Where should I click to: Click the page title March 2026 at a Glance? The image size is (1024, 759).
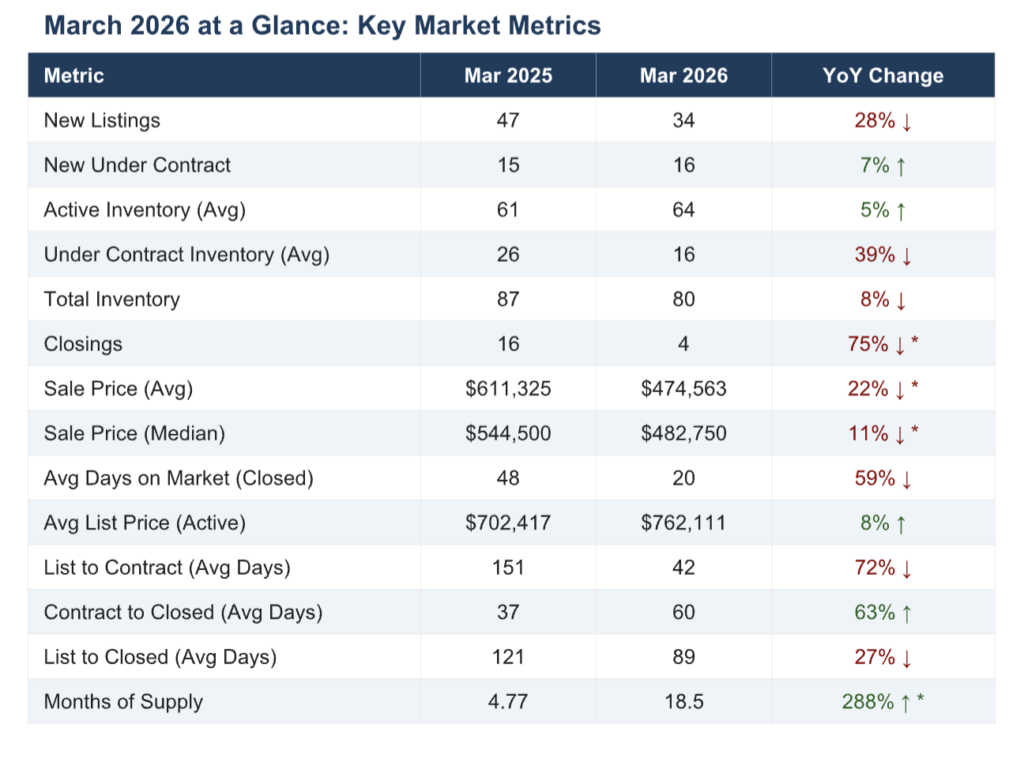click(322, 25)
